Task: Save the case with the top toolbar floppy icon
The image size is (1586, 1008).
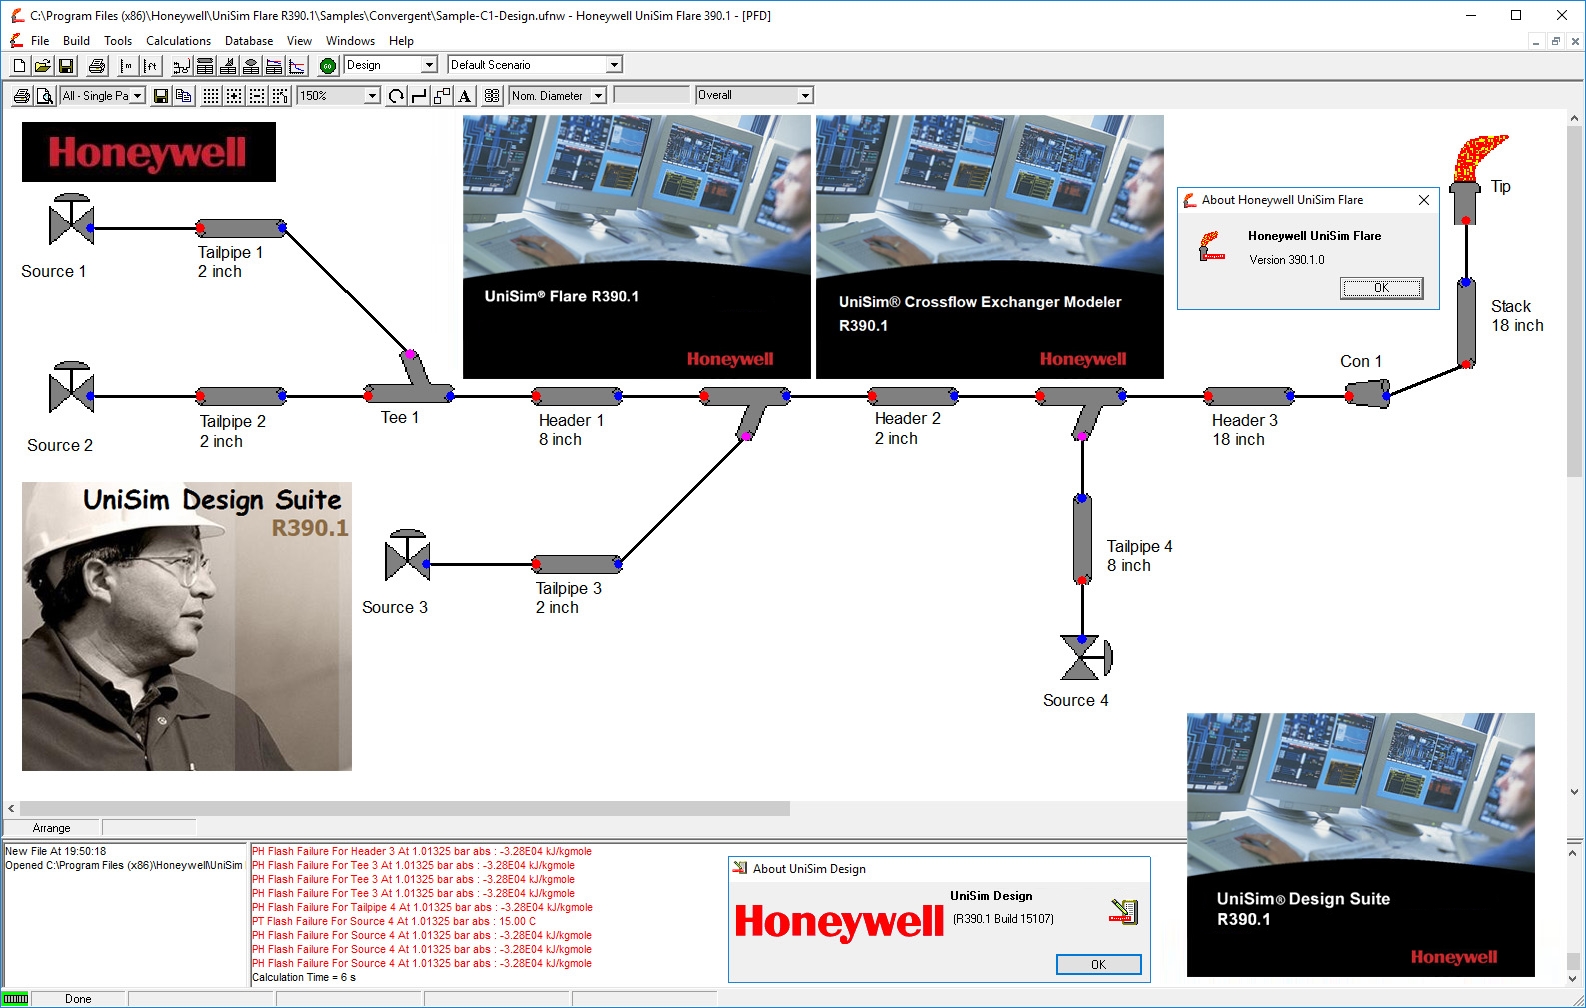Action: click(x=66, y=66)
